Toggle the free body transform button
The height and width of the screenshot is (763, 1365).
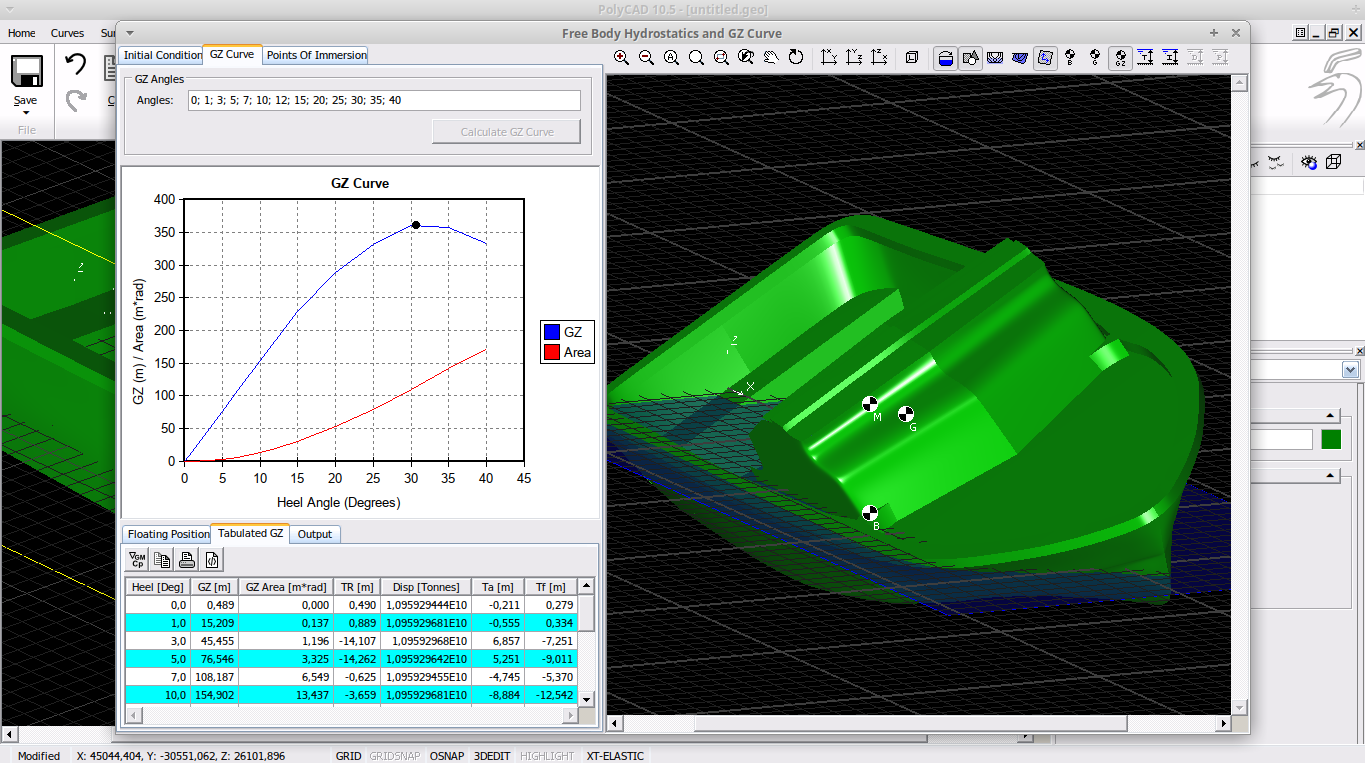click(1045, 58)
